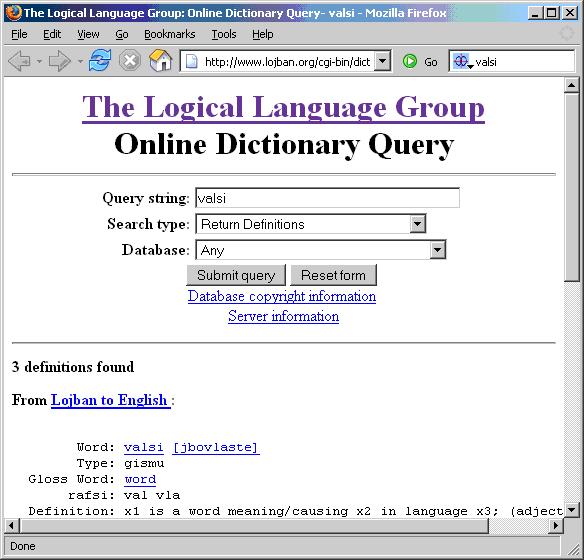This screenshot has width=584, height=560.
Task: Click the rafsi value 'val vla'
Action: tap(152, 495)
